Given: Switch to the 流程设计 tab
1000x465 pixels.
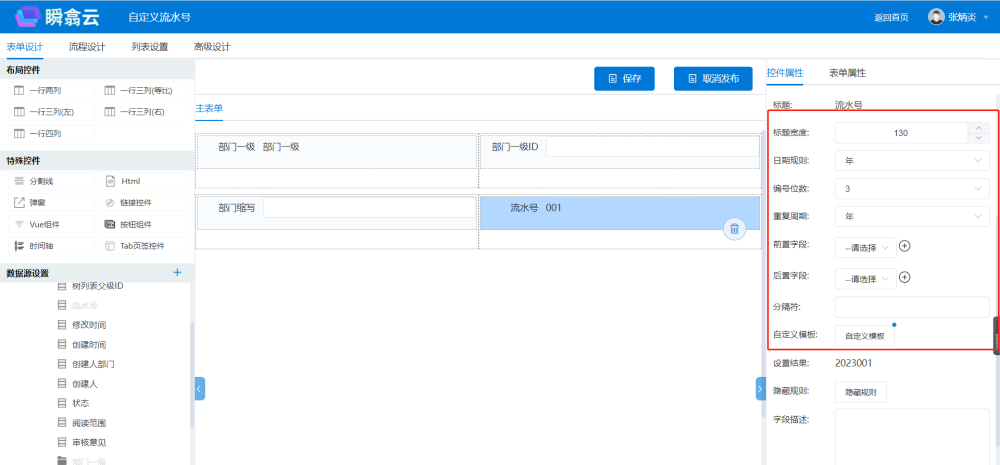Looking at the screenshot, I should coord(87,47).
